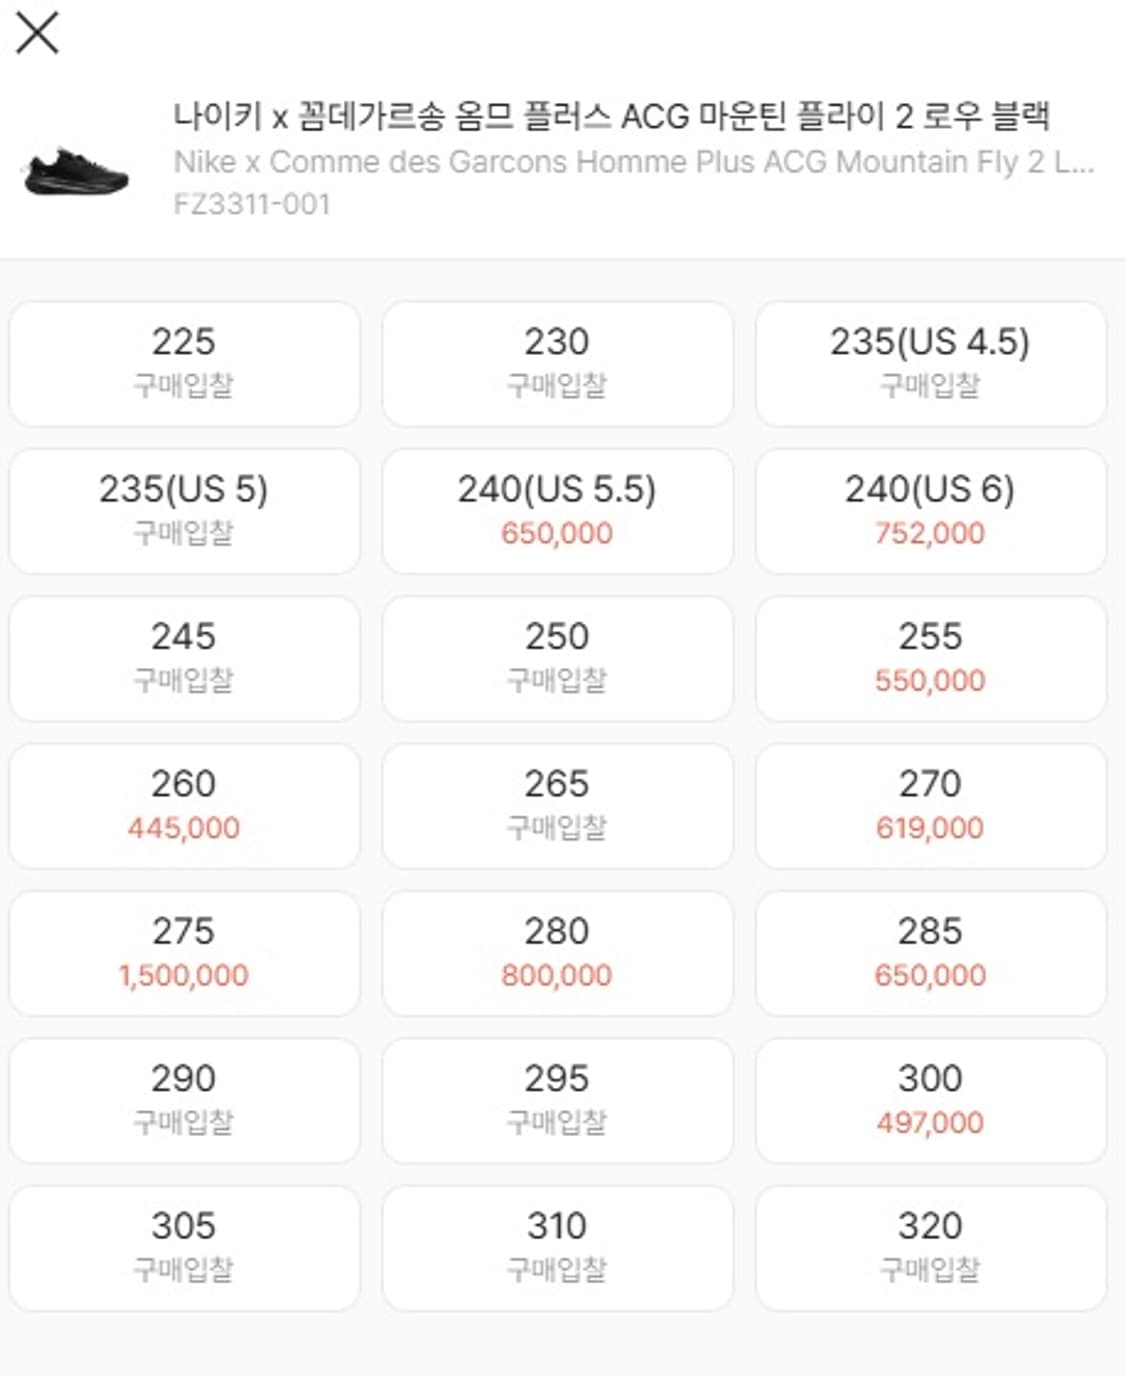This screenshot has width=1125, height=1376.
Task: Select size 225 bid option
Action: [184, 363]
